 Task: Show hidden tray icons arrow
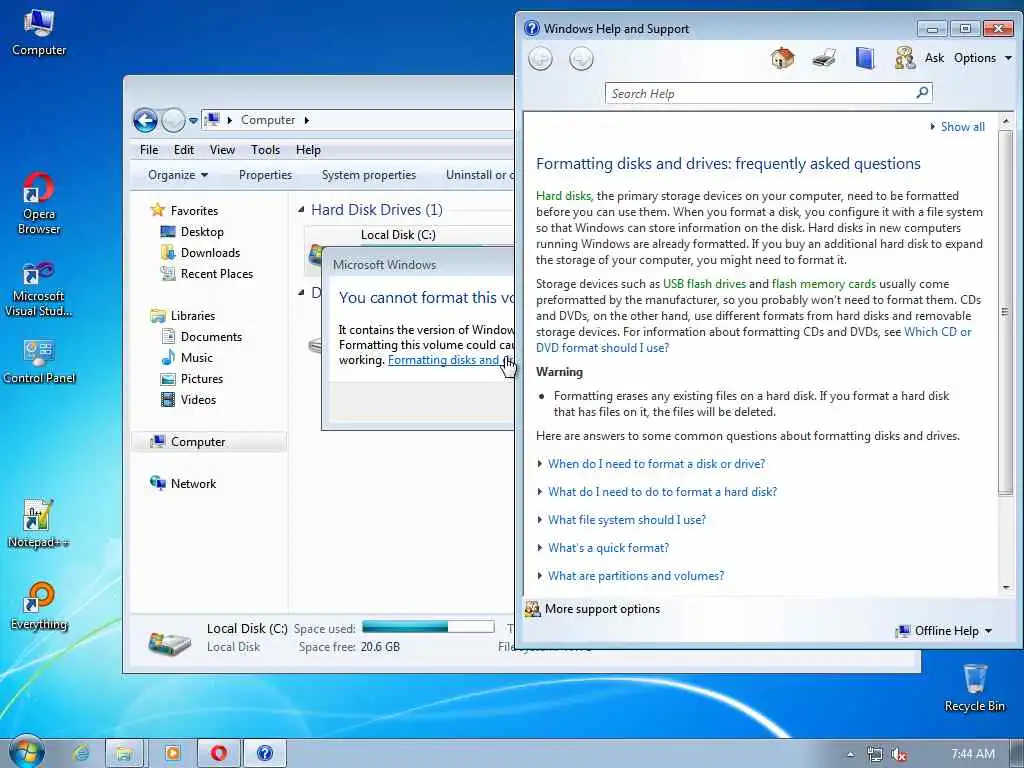click(x=850, y=754)
